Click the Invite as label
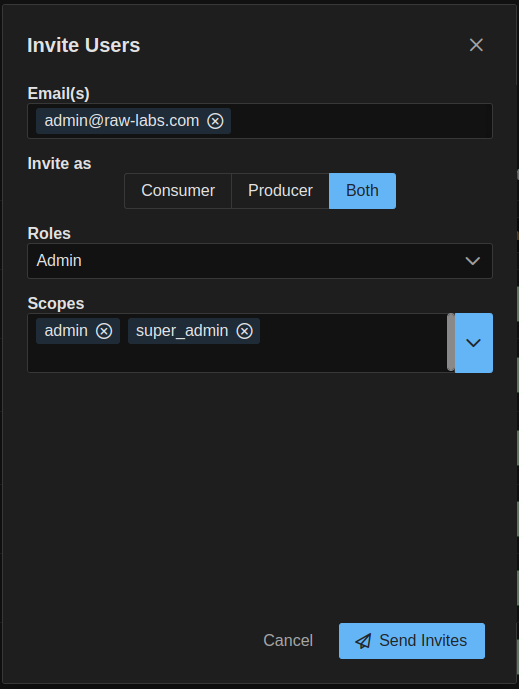The image size is (519, 689). tap(59, 163)
